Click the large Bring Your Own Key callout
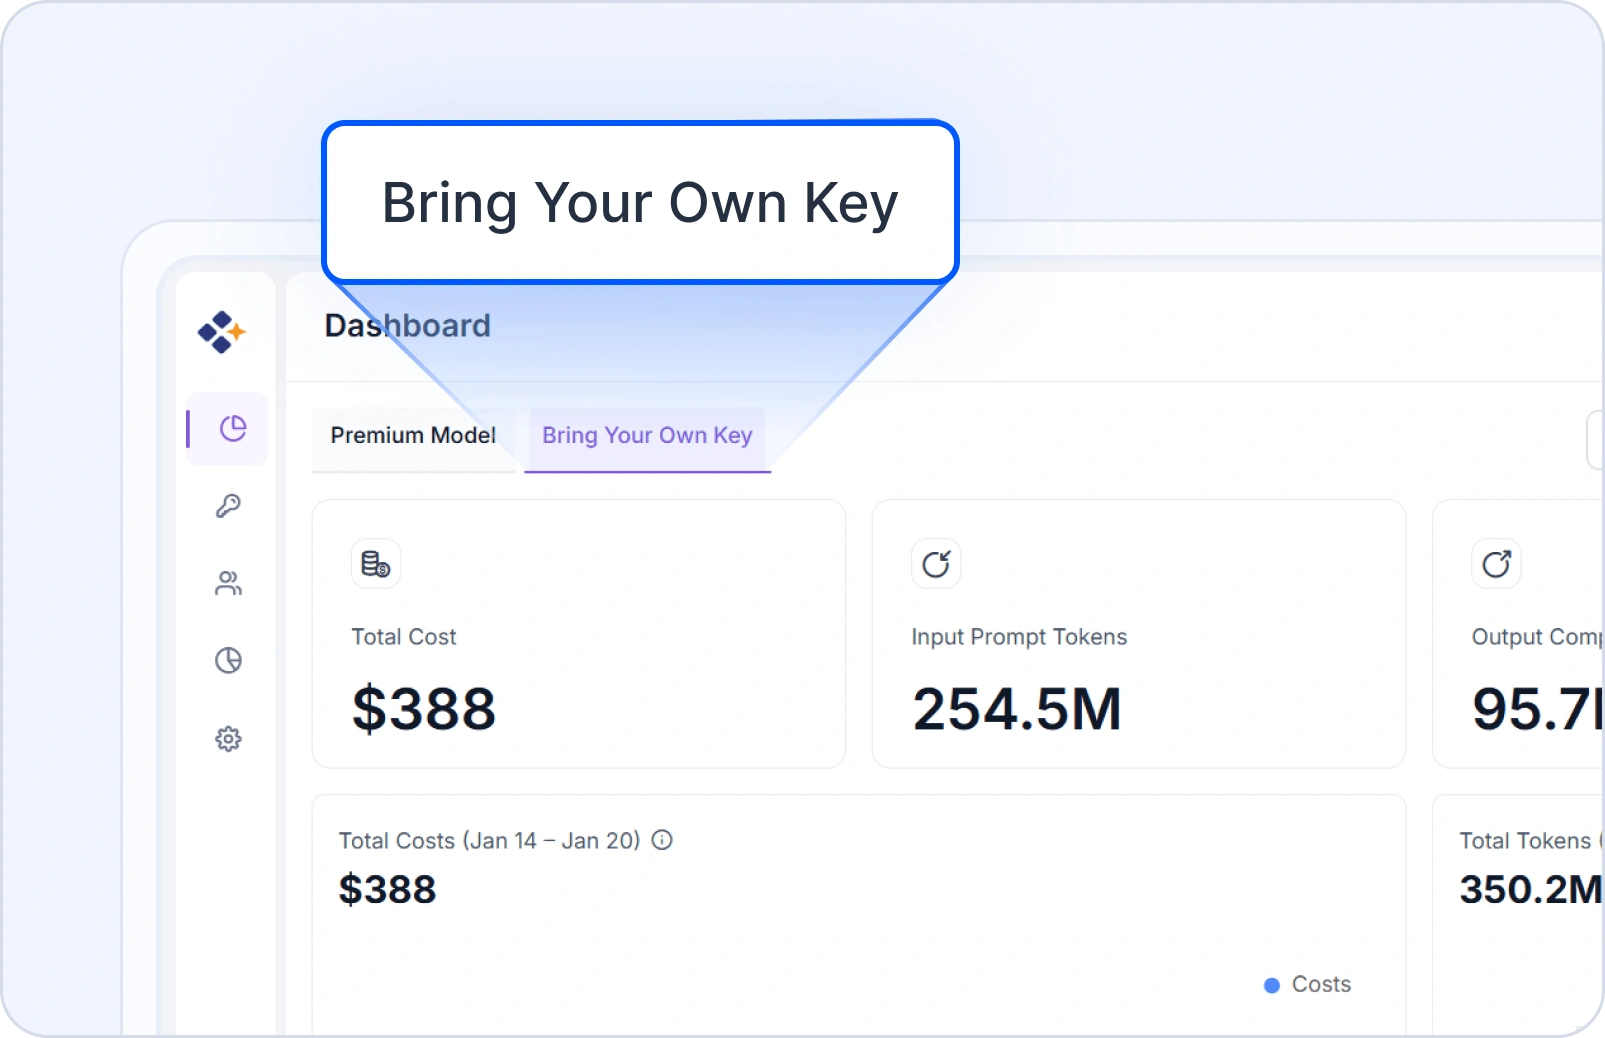 click(x=640, y=203)
